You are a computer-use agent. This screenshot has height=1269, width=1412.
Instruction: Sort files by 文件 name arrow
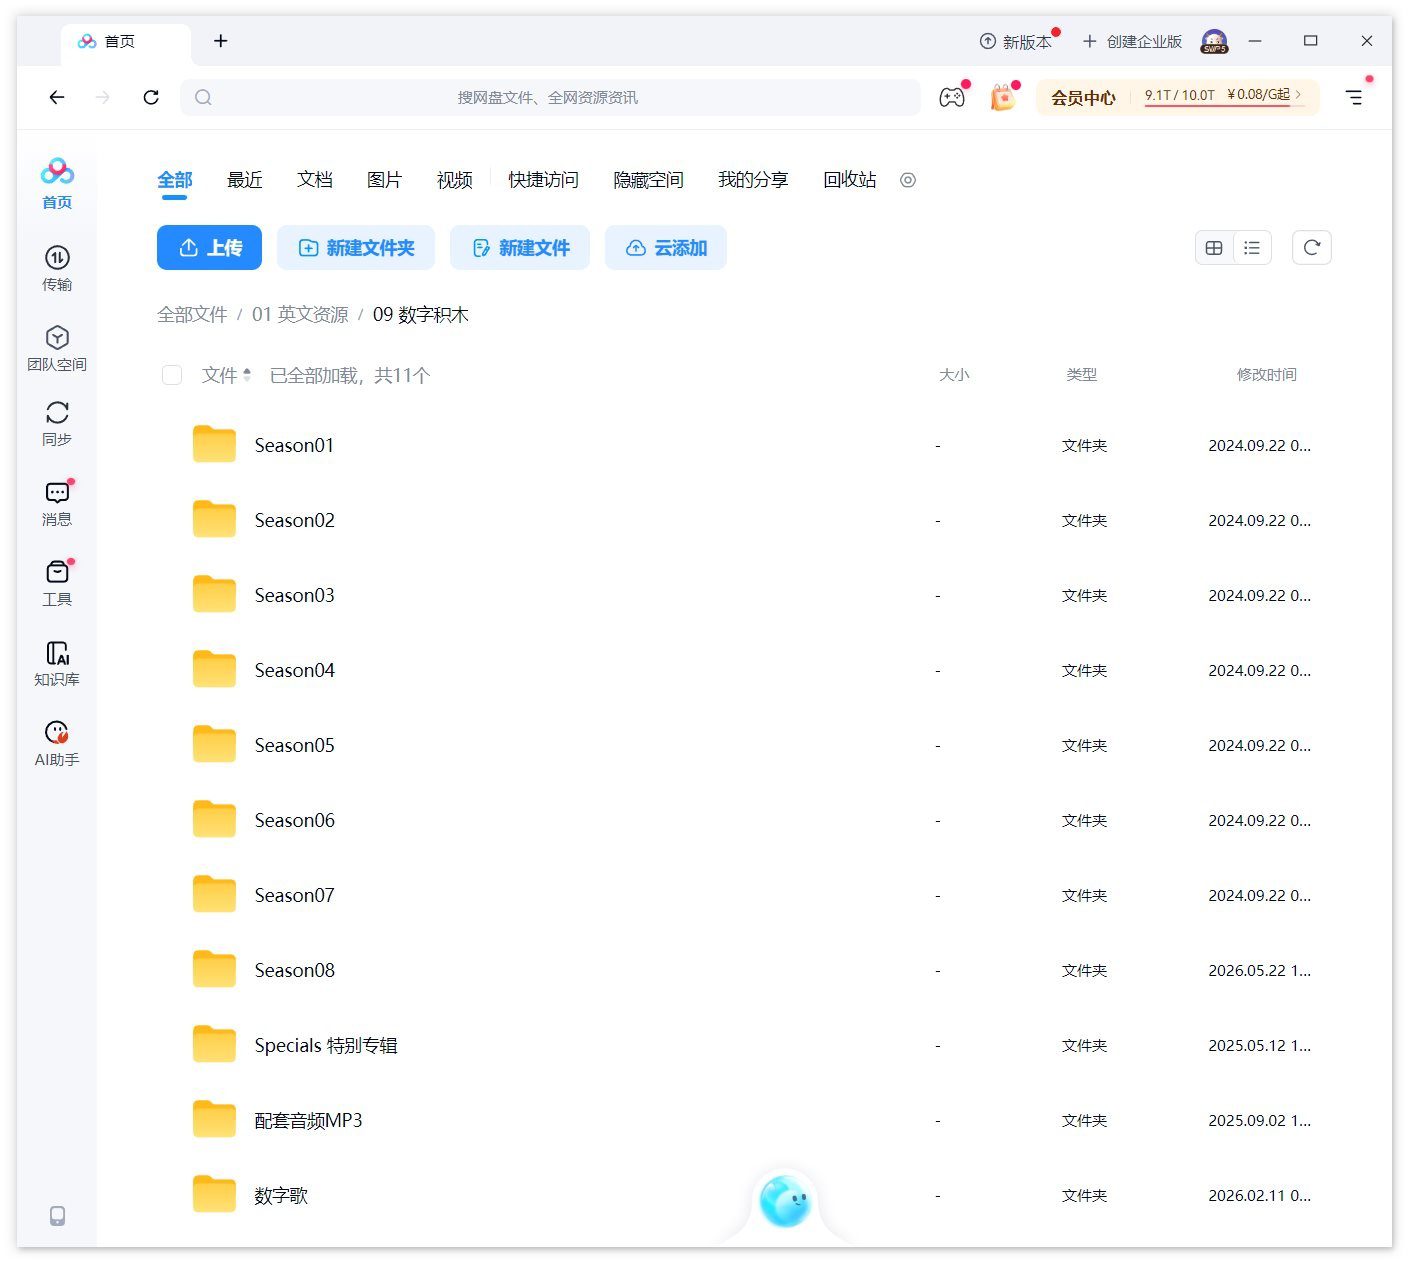point(246,375)
